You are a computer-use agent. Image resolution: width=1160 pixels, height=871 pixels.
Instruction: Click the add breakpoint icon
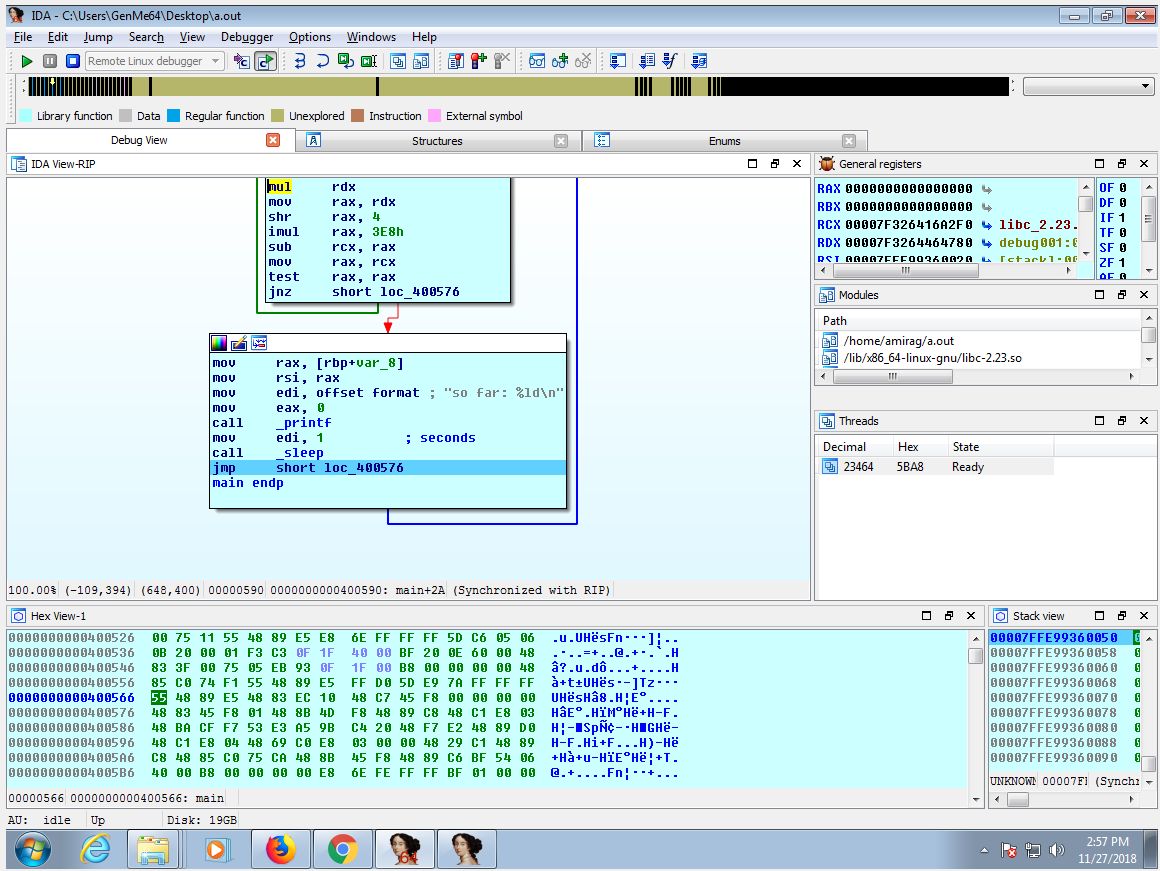479,61
